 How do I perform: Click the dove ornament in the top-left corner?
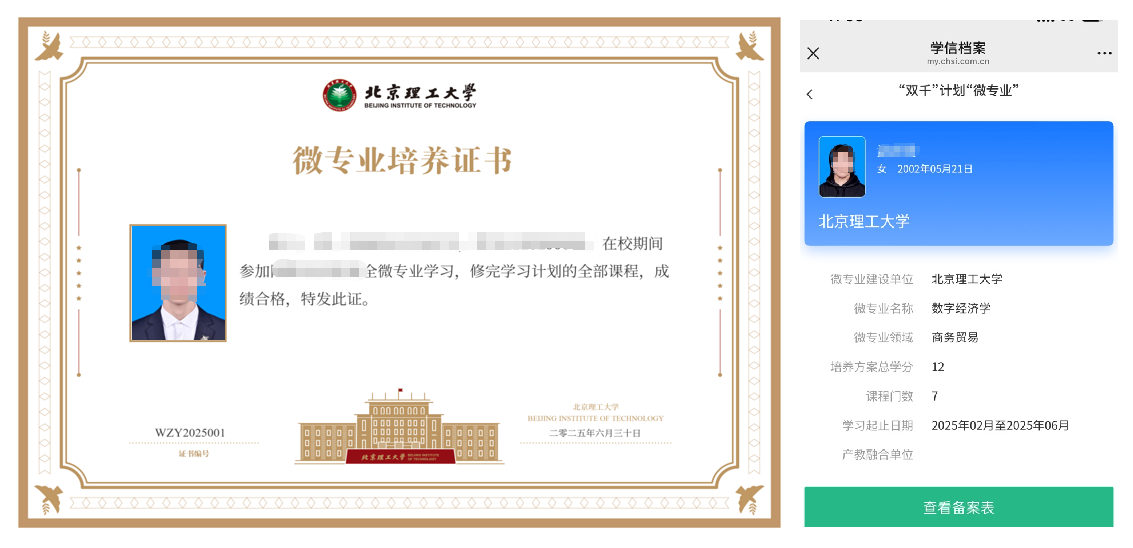[x=49, y=46]
